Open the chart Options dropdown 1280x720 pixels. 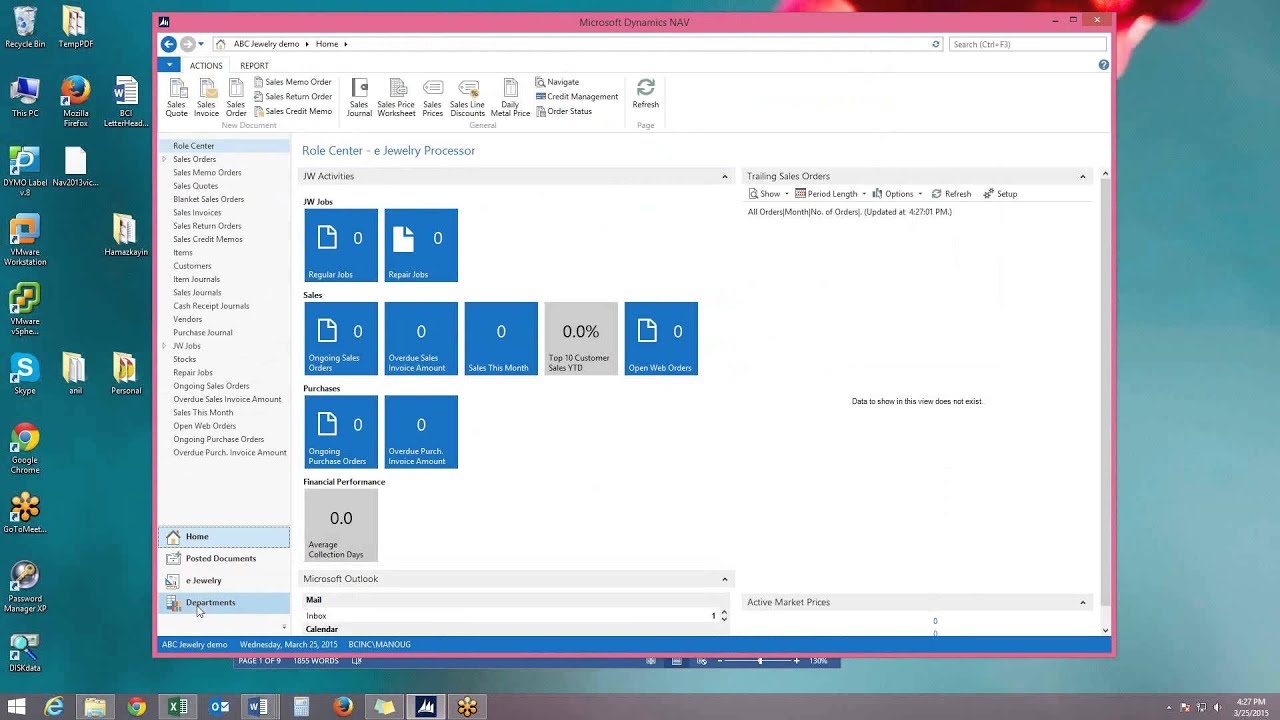coord(897,194)
